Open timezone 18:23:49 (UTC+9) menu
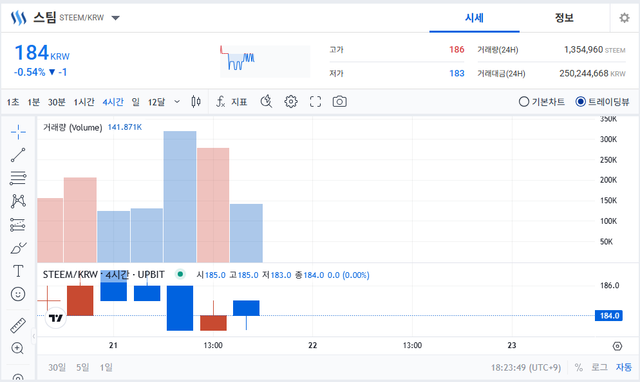This screenshot has width=640, height=382. click(x=526, y=368)
